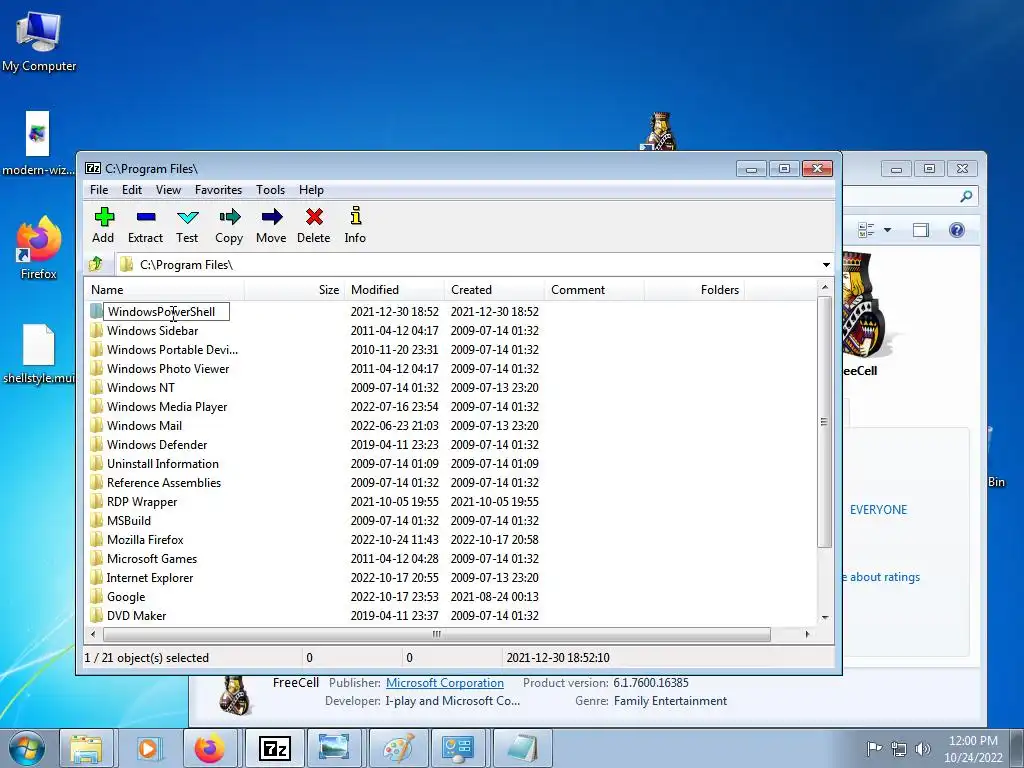Click inside the C:\Program Files\ address field

pyautogui.click(x=467, y=264)
